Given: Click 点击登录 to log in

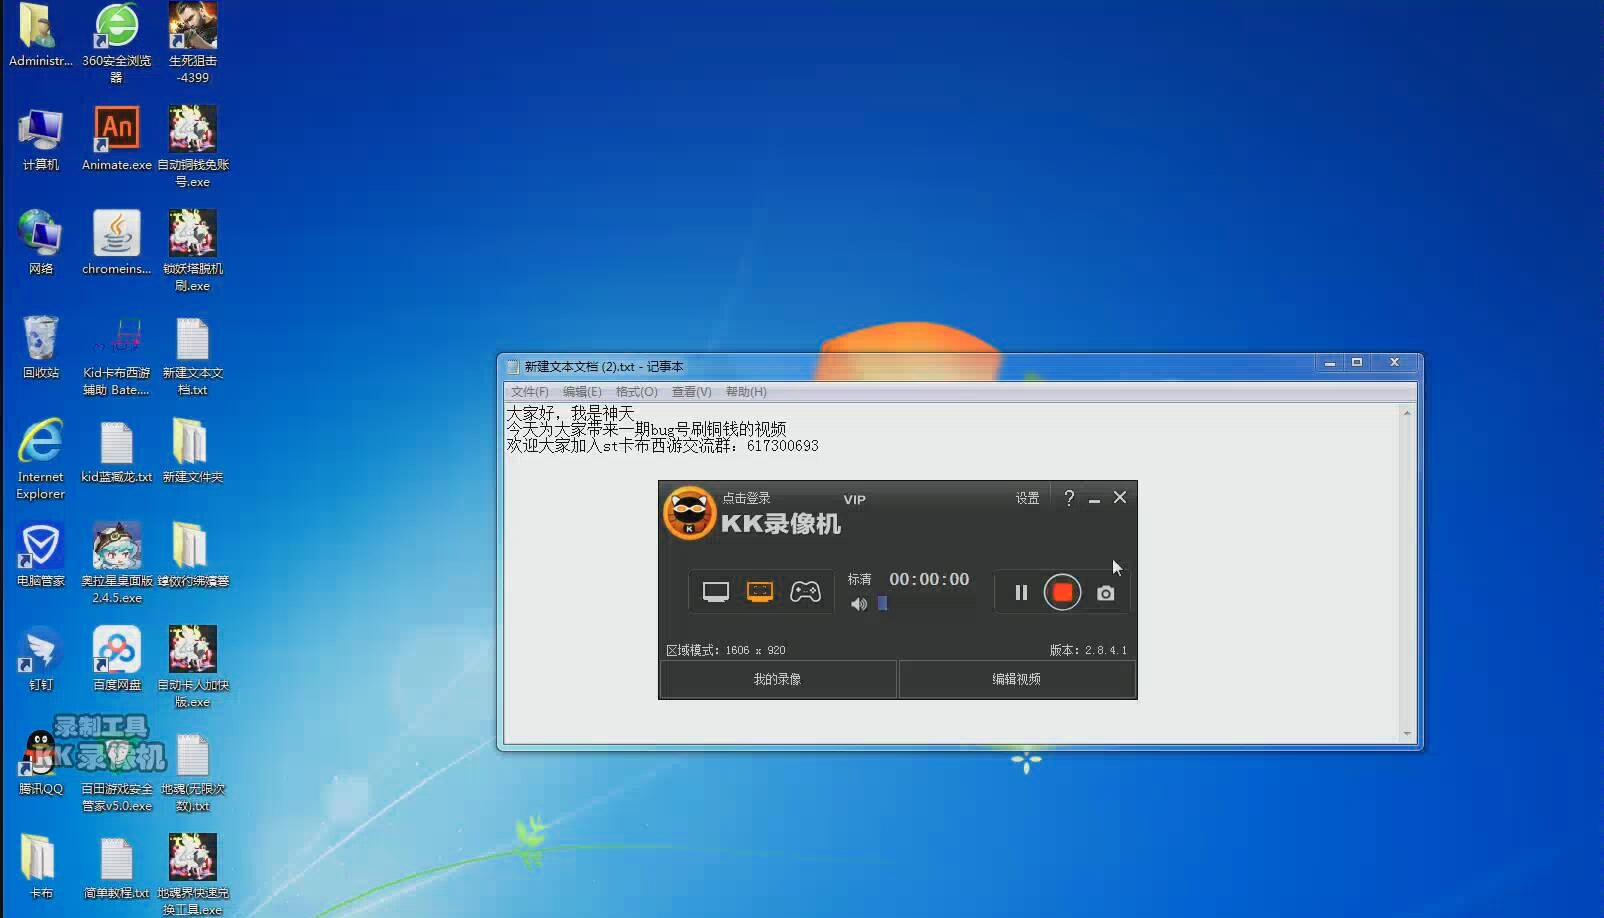Looking at the screenshot, I should coord(746,498).
